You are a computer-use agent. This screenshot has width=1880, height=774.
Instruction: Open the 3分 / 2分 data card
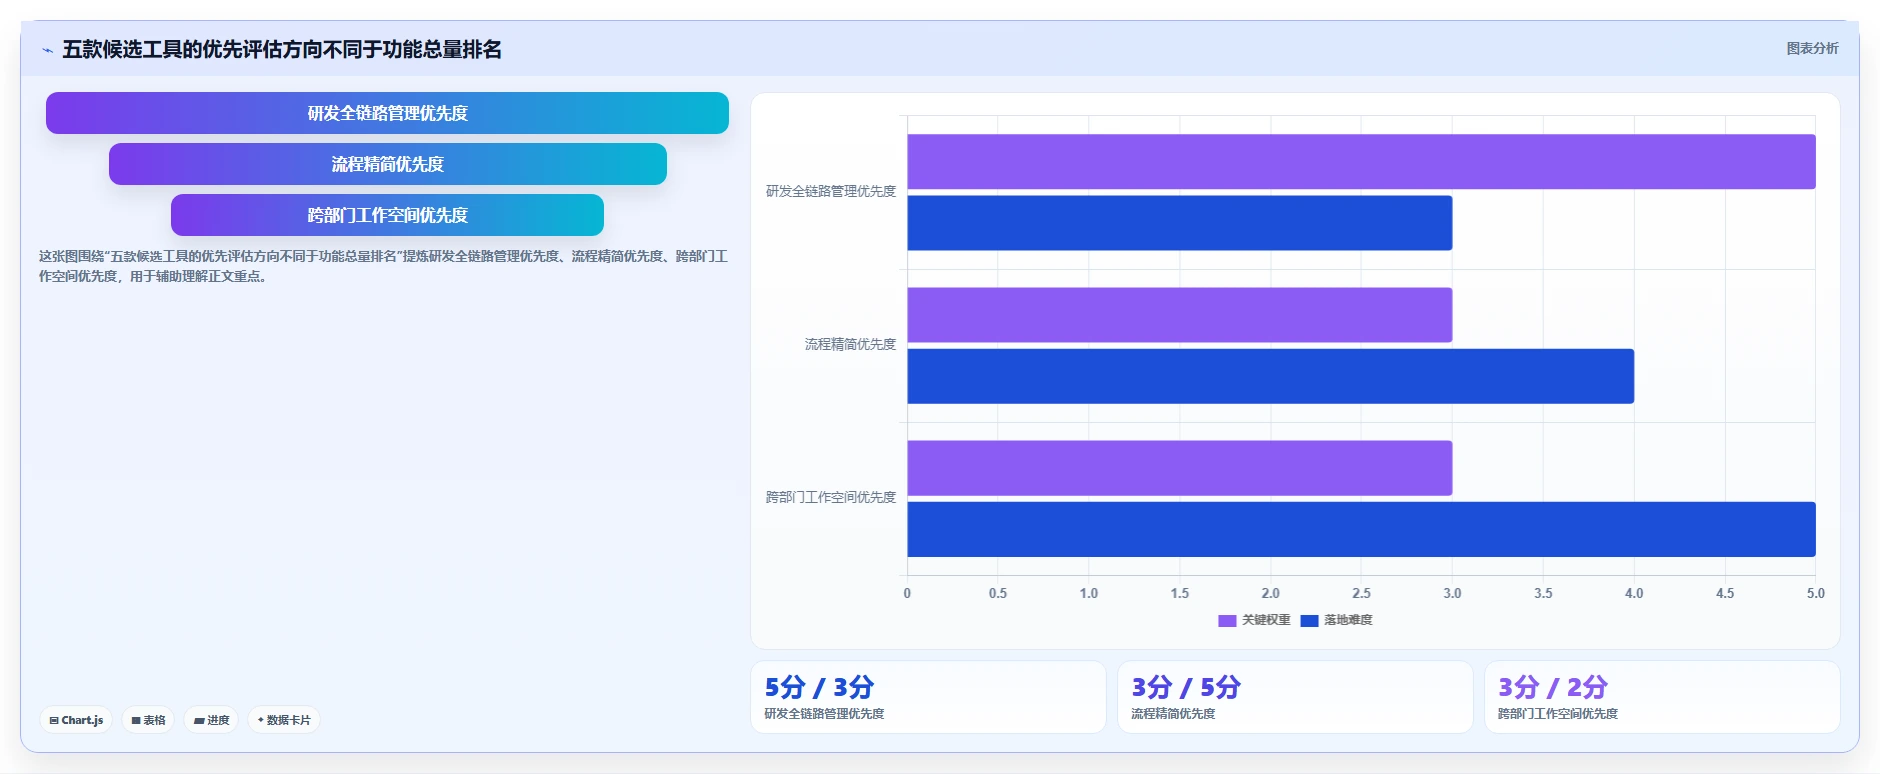tap(1662, 697)
